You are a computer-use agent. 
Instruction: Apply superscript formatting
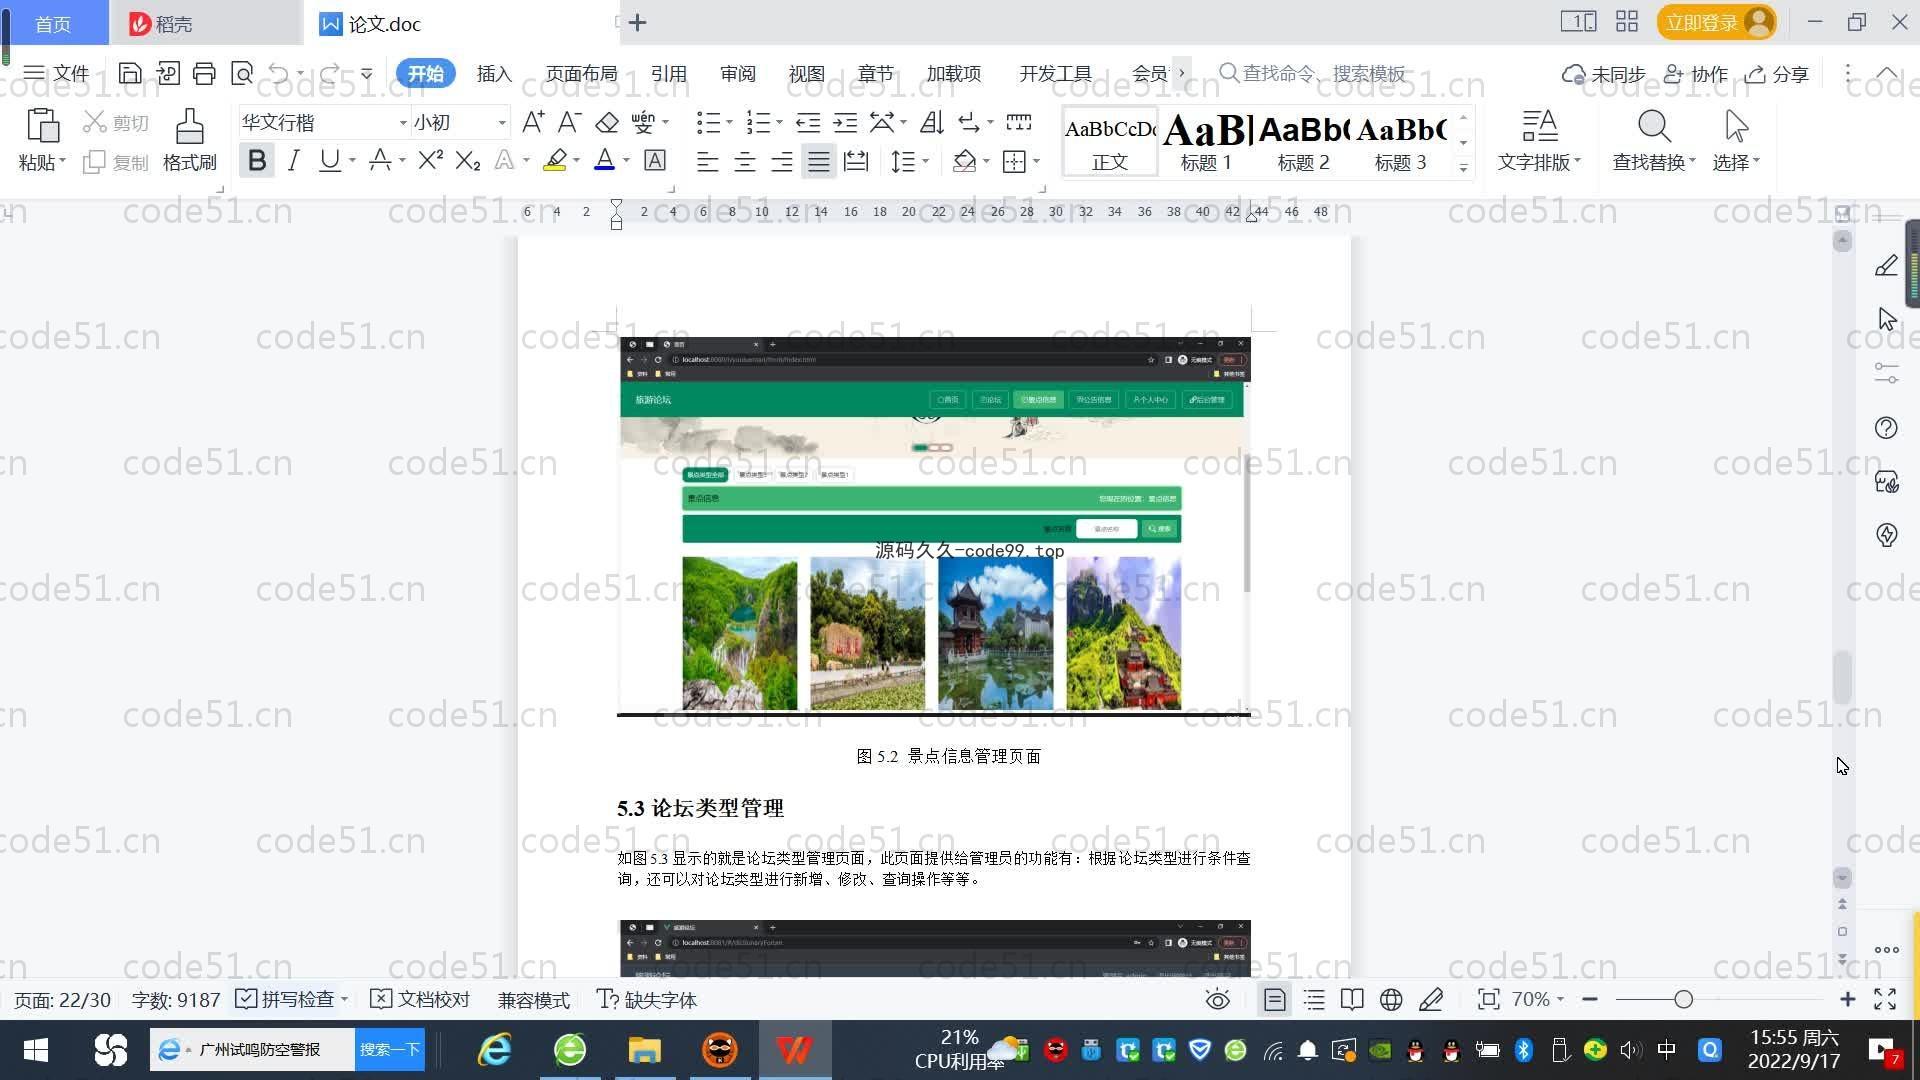click(x=430, y=160)
